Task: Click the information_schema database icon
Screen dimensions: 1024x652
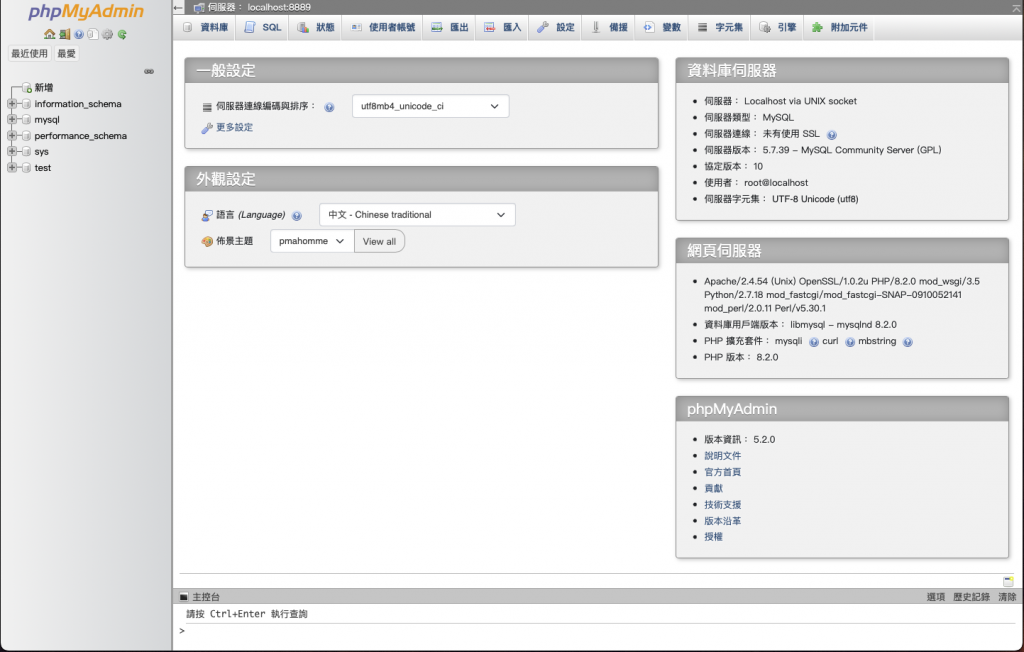Action: click(x=26, y=104)
